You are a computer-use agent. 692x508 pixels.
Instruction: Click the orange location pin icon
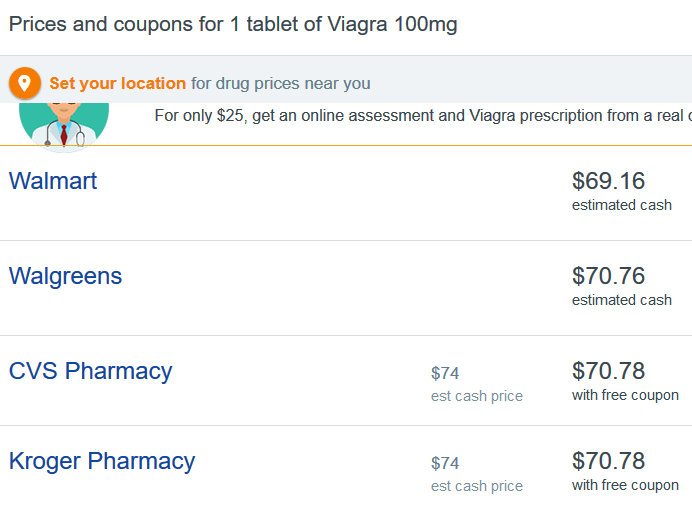pos(25,83)
